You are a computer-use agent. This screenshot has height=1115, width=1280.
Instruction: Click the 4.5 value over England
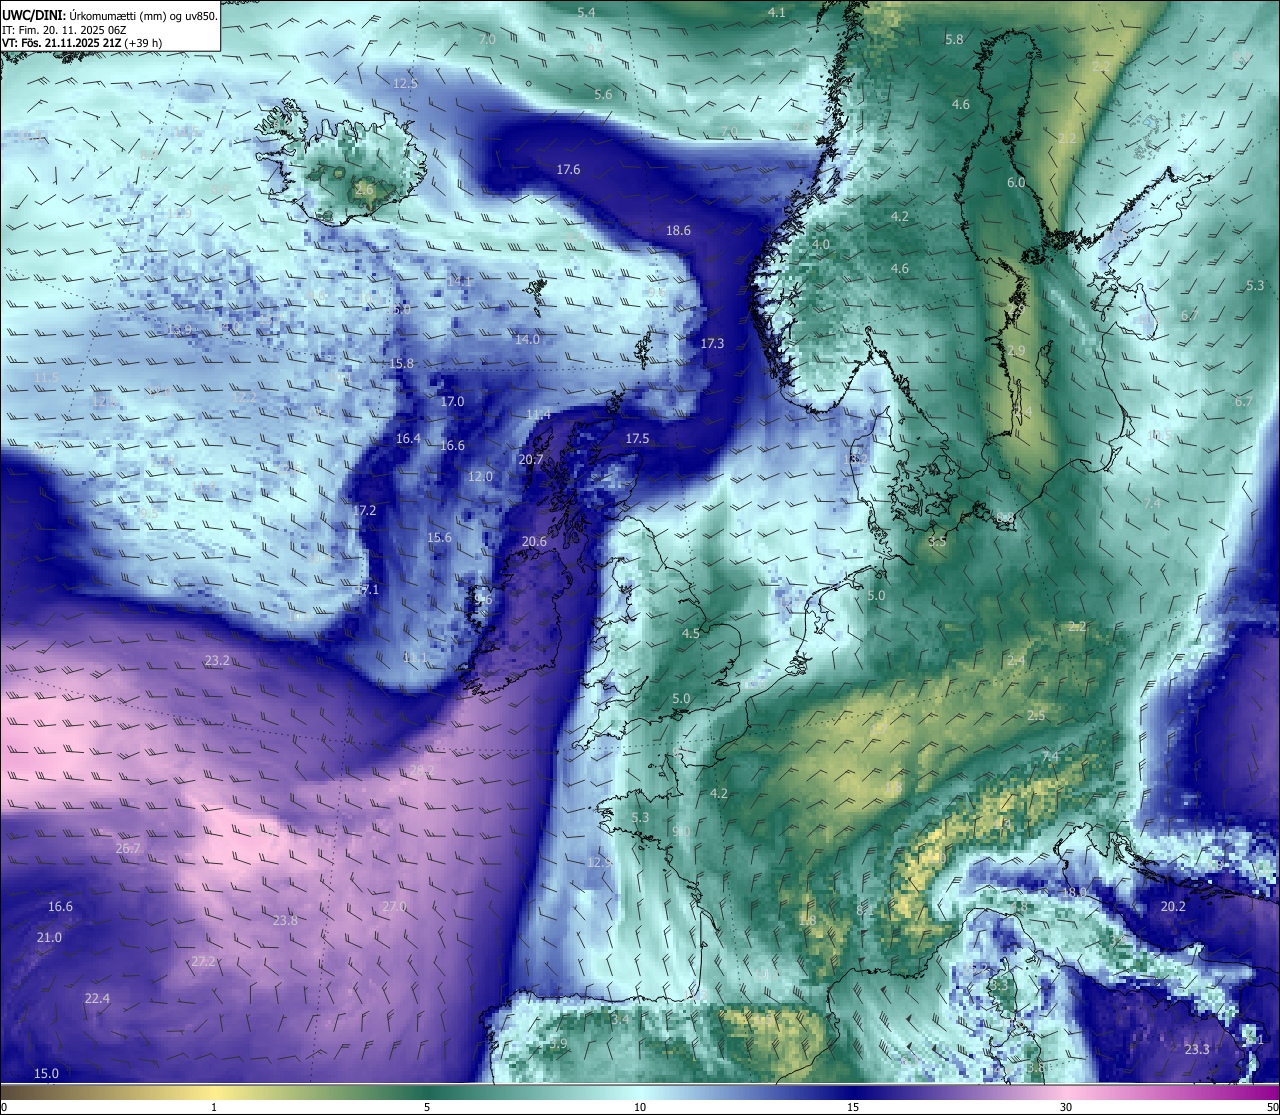691,634
